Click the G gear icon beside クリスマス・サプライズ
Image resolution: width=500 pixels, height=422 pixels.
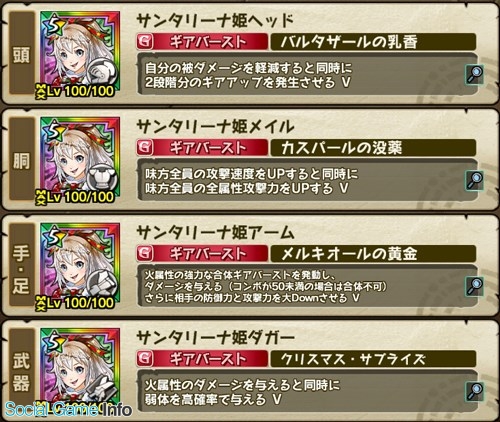click(x=145, y=359)
